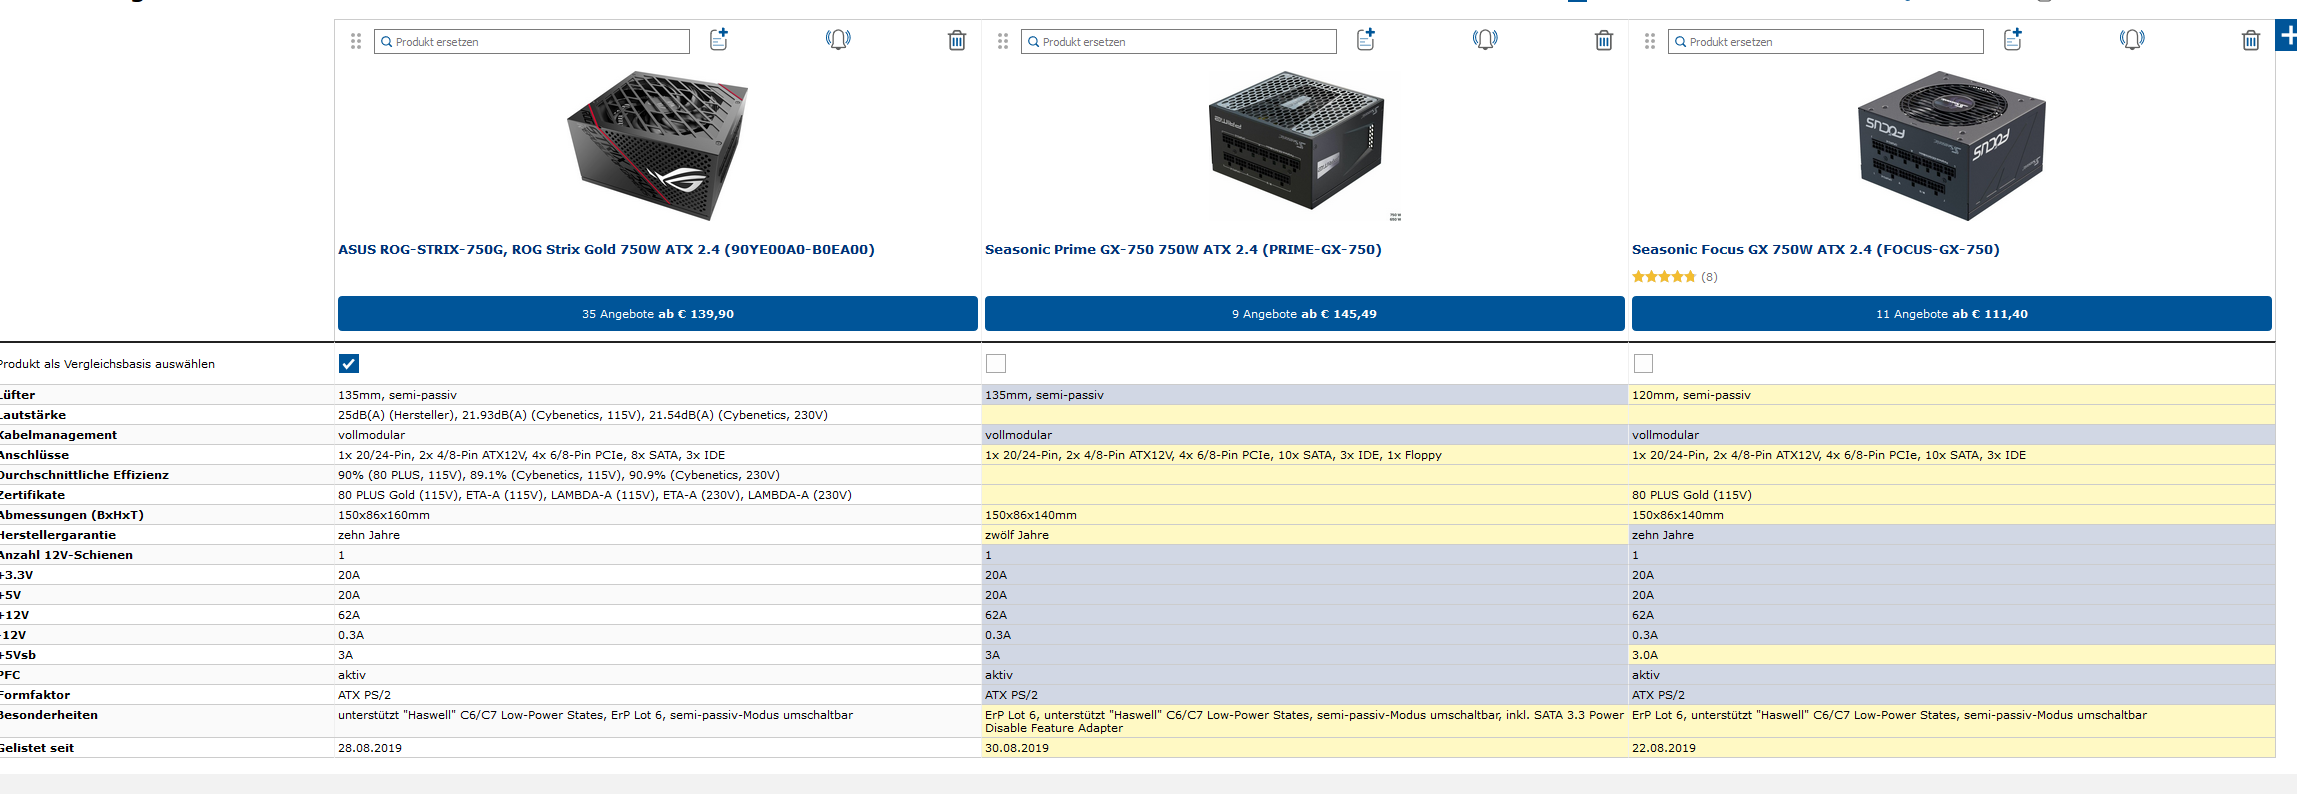The height and width of the screenshot is (794, 2297).
Task: Select Seasonic Prime GX-750 as comparison base
Action: point(996,364)
